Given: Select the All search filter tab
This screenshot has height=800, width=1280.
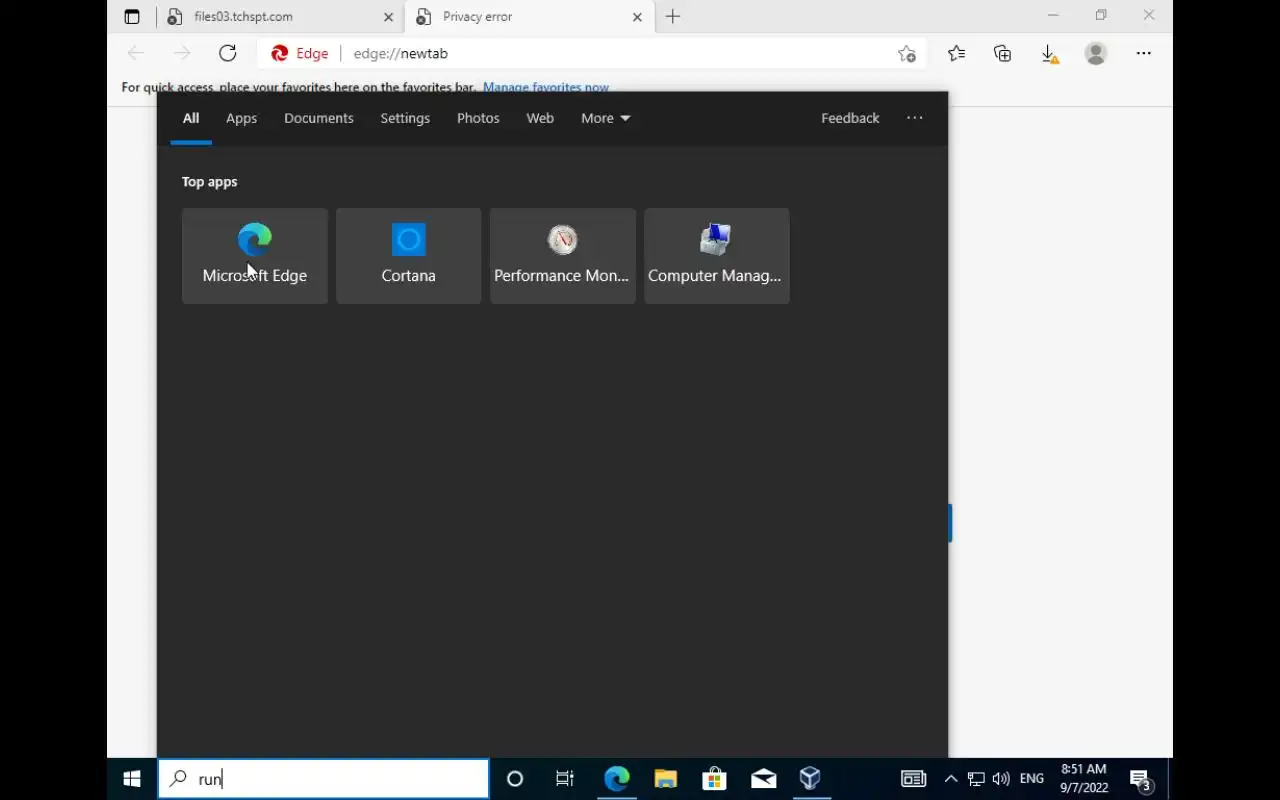Looking at the screenshot, I should tap(191, 118).
